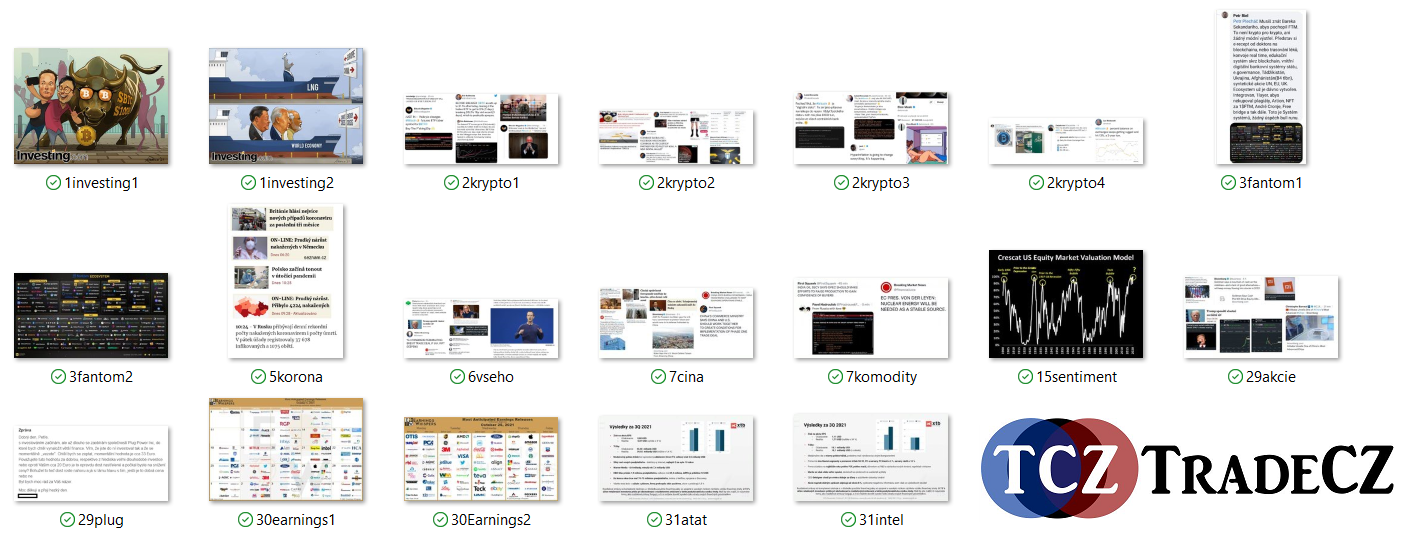
Task: Click the 2krypto4 file label
Action: (x=1075, y=183)
